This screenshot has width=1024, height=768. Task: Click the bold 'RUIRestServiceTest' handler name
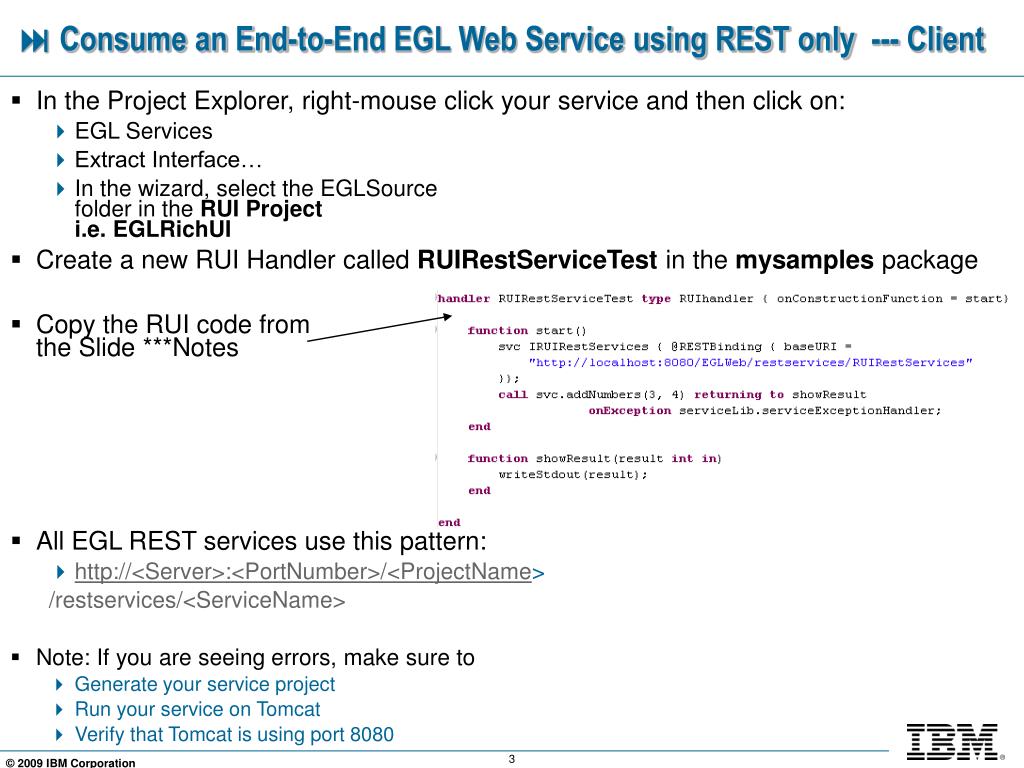point(537,260)
